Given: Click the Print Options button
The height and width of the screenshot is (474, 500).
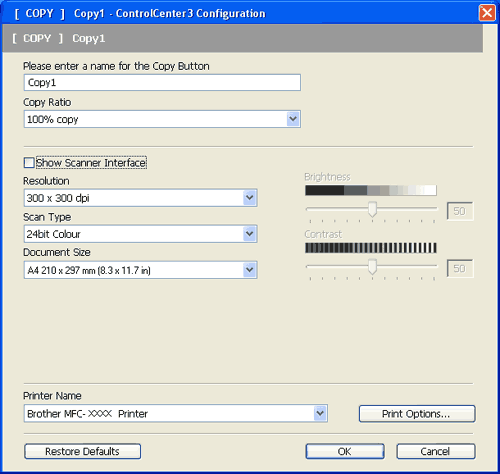Looking at the screenshot, I should click(417, 414).
